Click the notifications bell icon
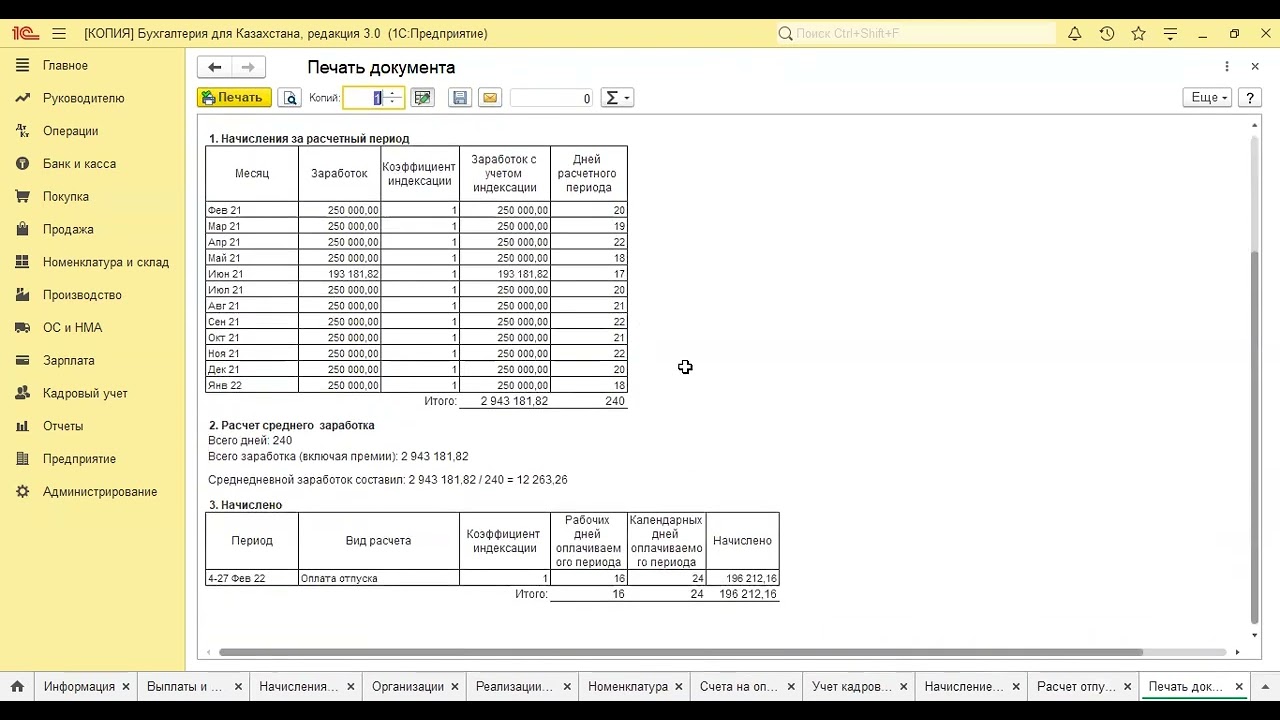 [1075, 33]
